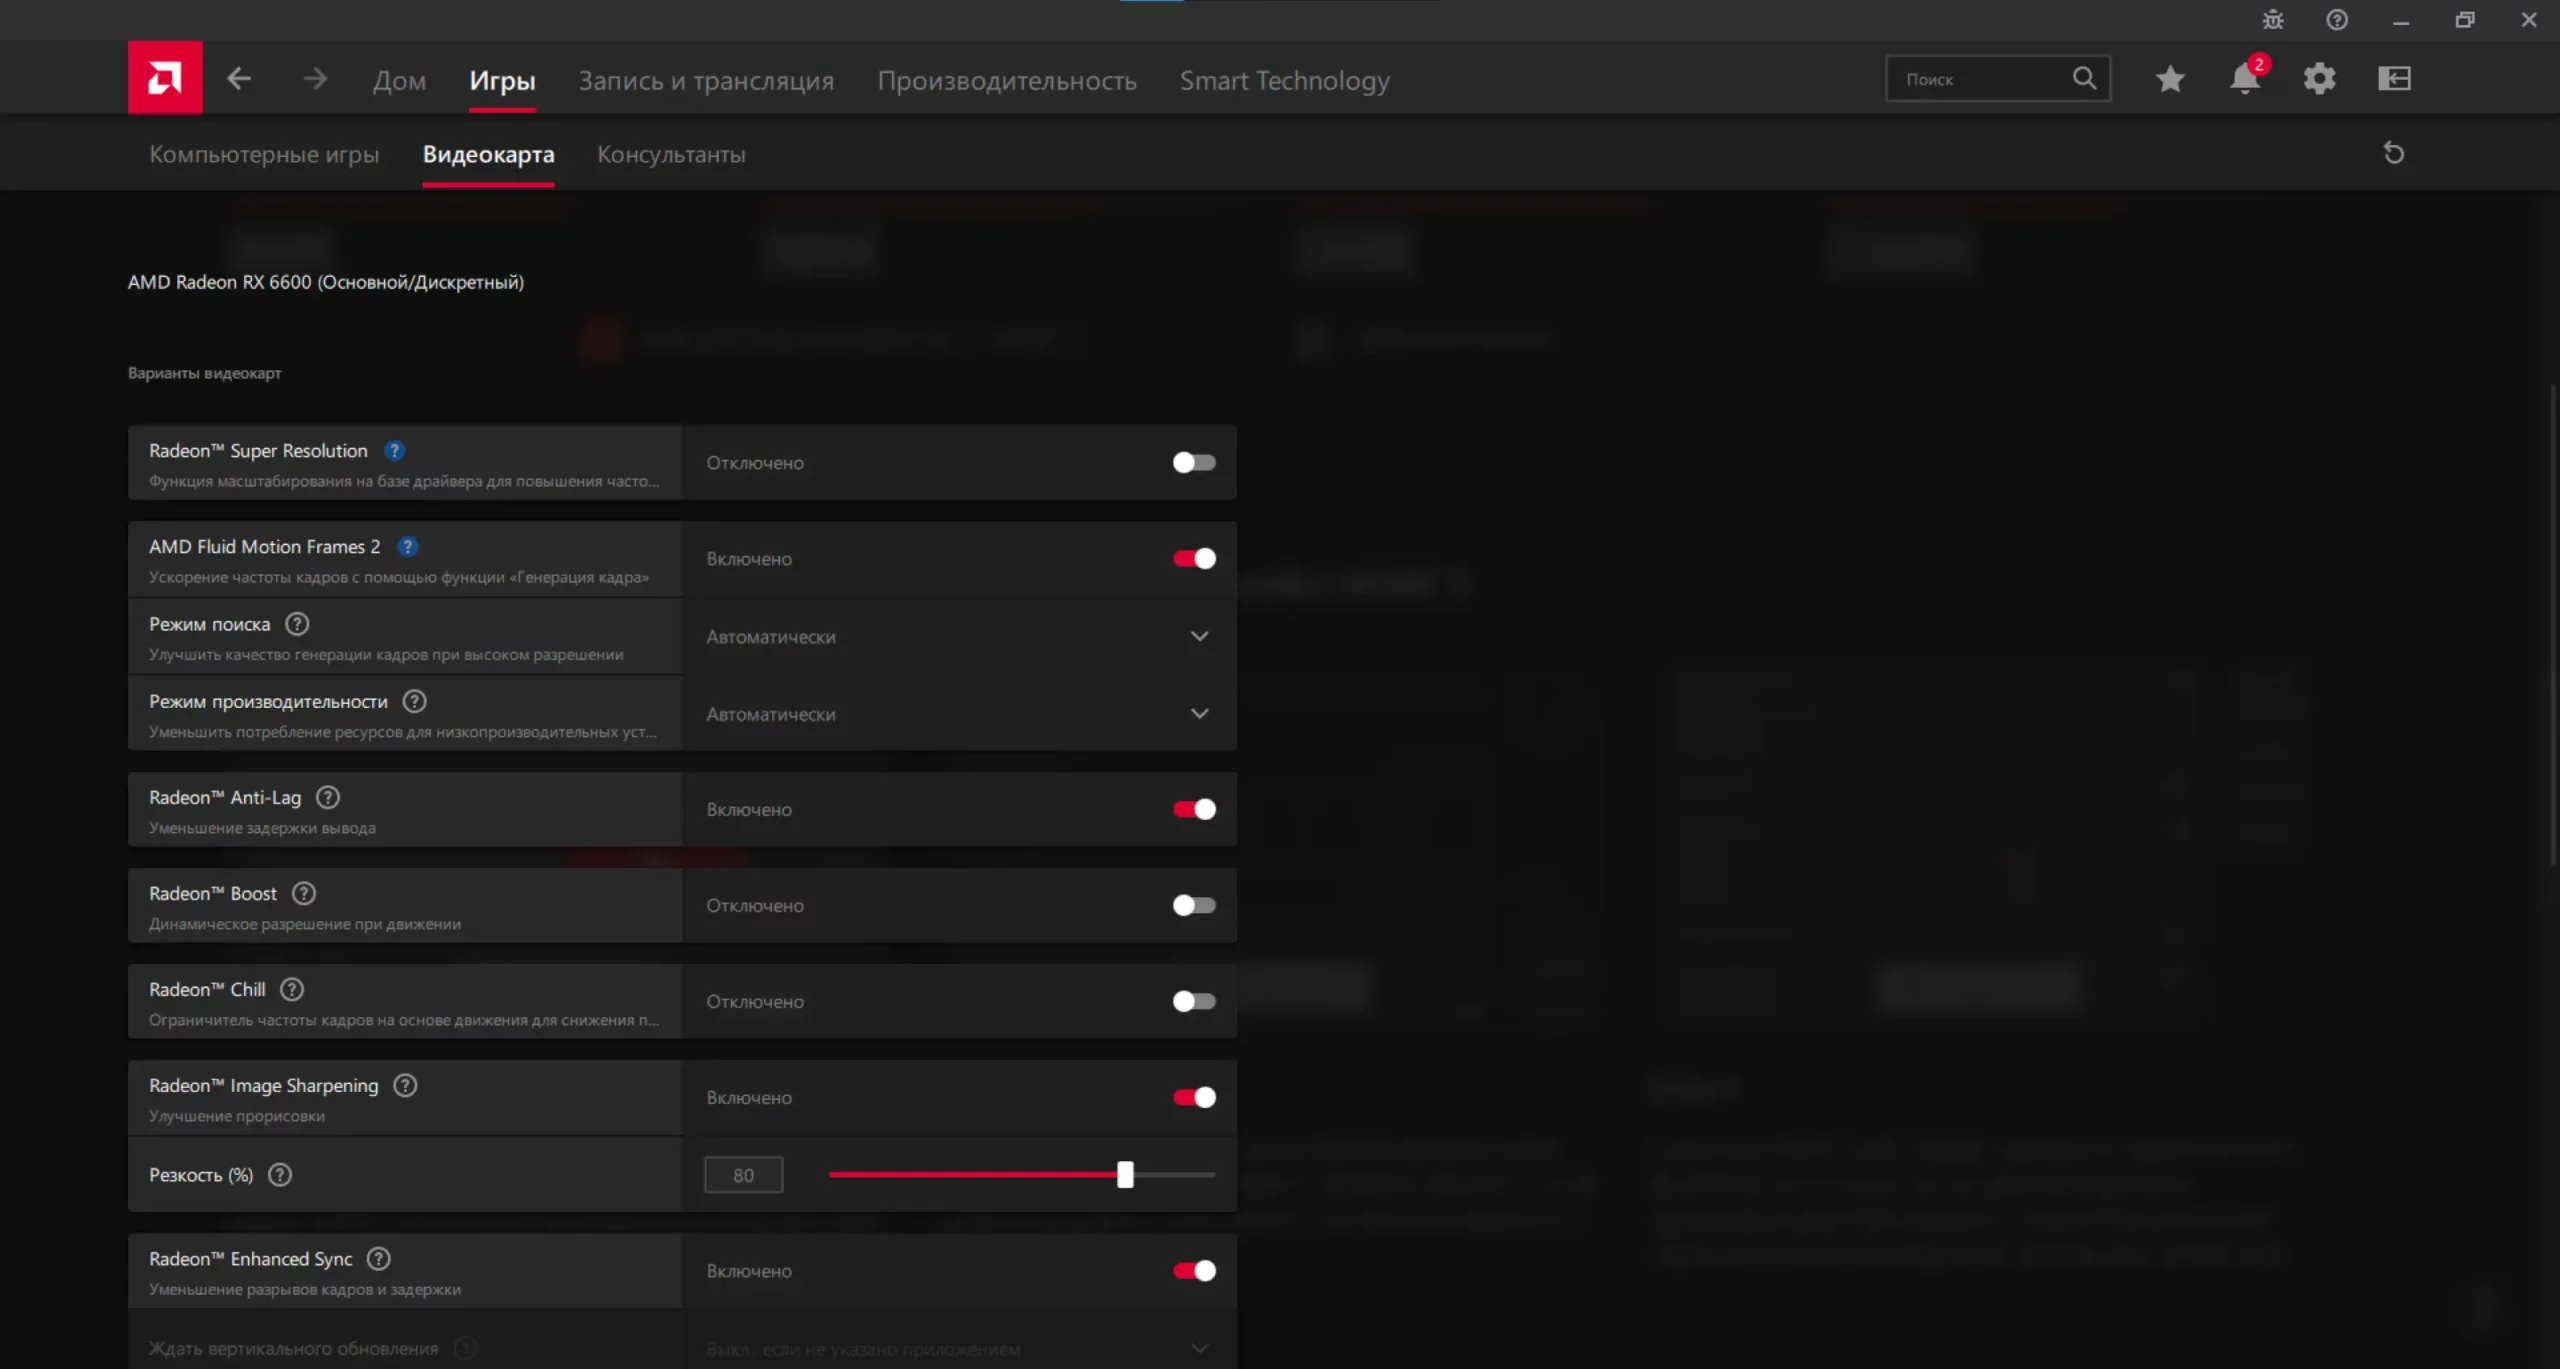Expand the Режим поиска dropdown
2560x1369 pixels.
(1199, 636)
